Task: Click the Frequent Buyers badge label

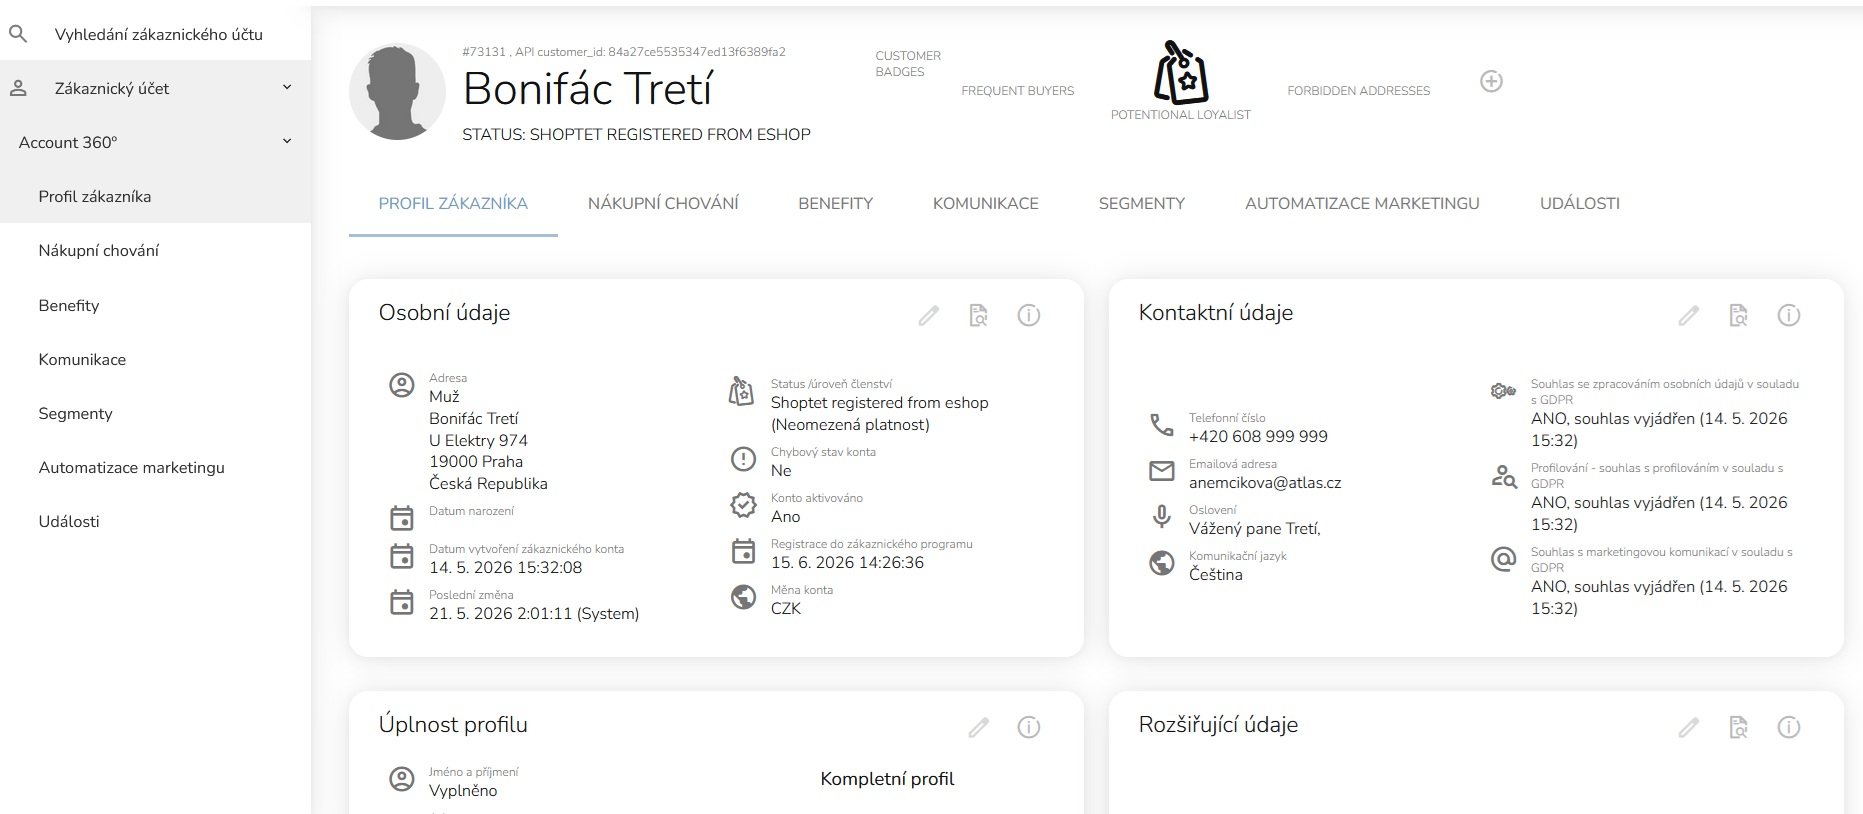Action: tap(1018, 91)
